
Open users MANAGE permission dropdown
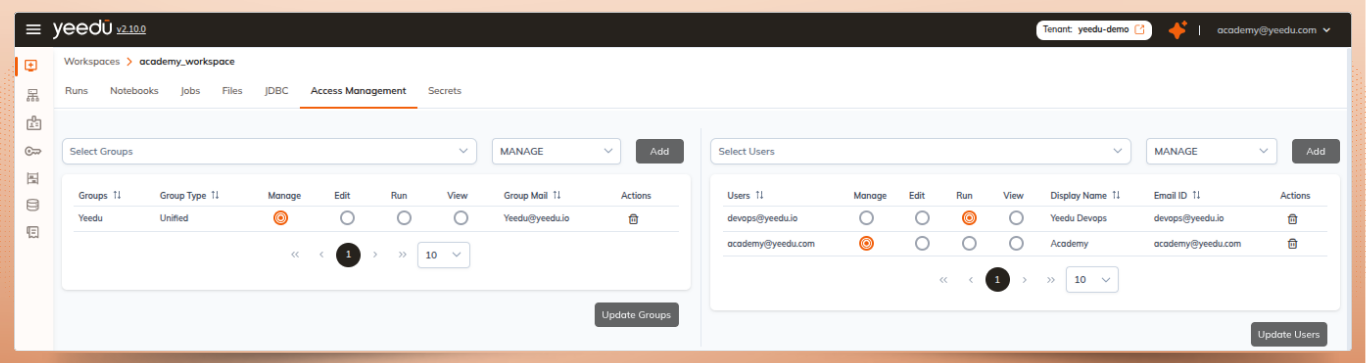(x=1211, y=151)
